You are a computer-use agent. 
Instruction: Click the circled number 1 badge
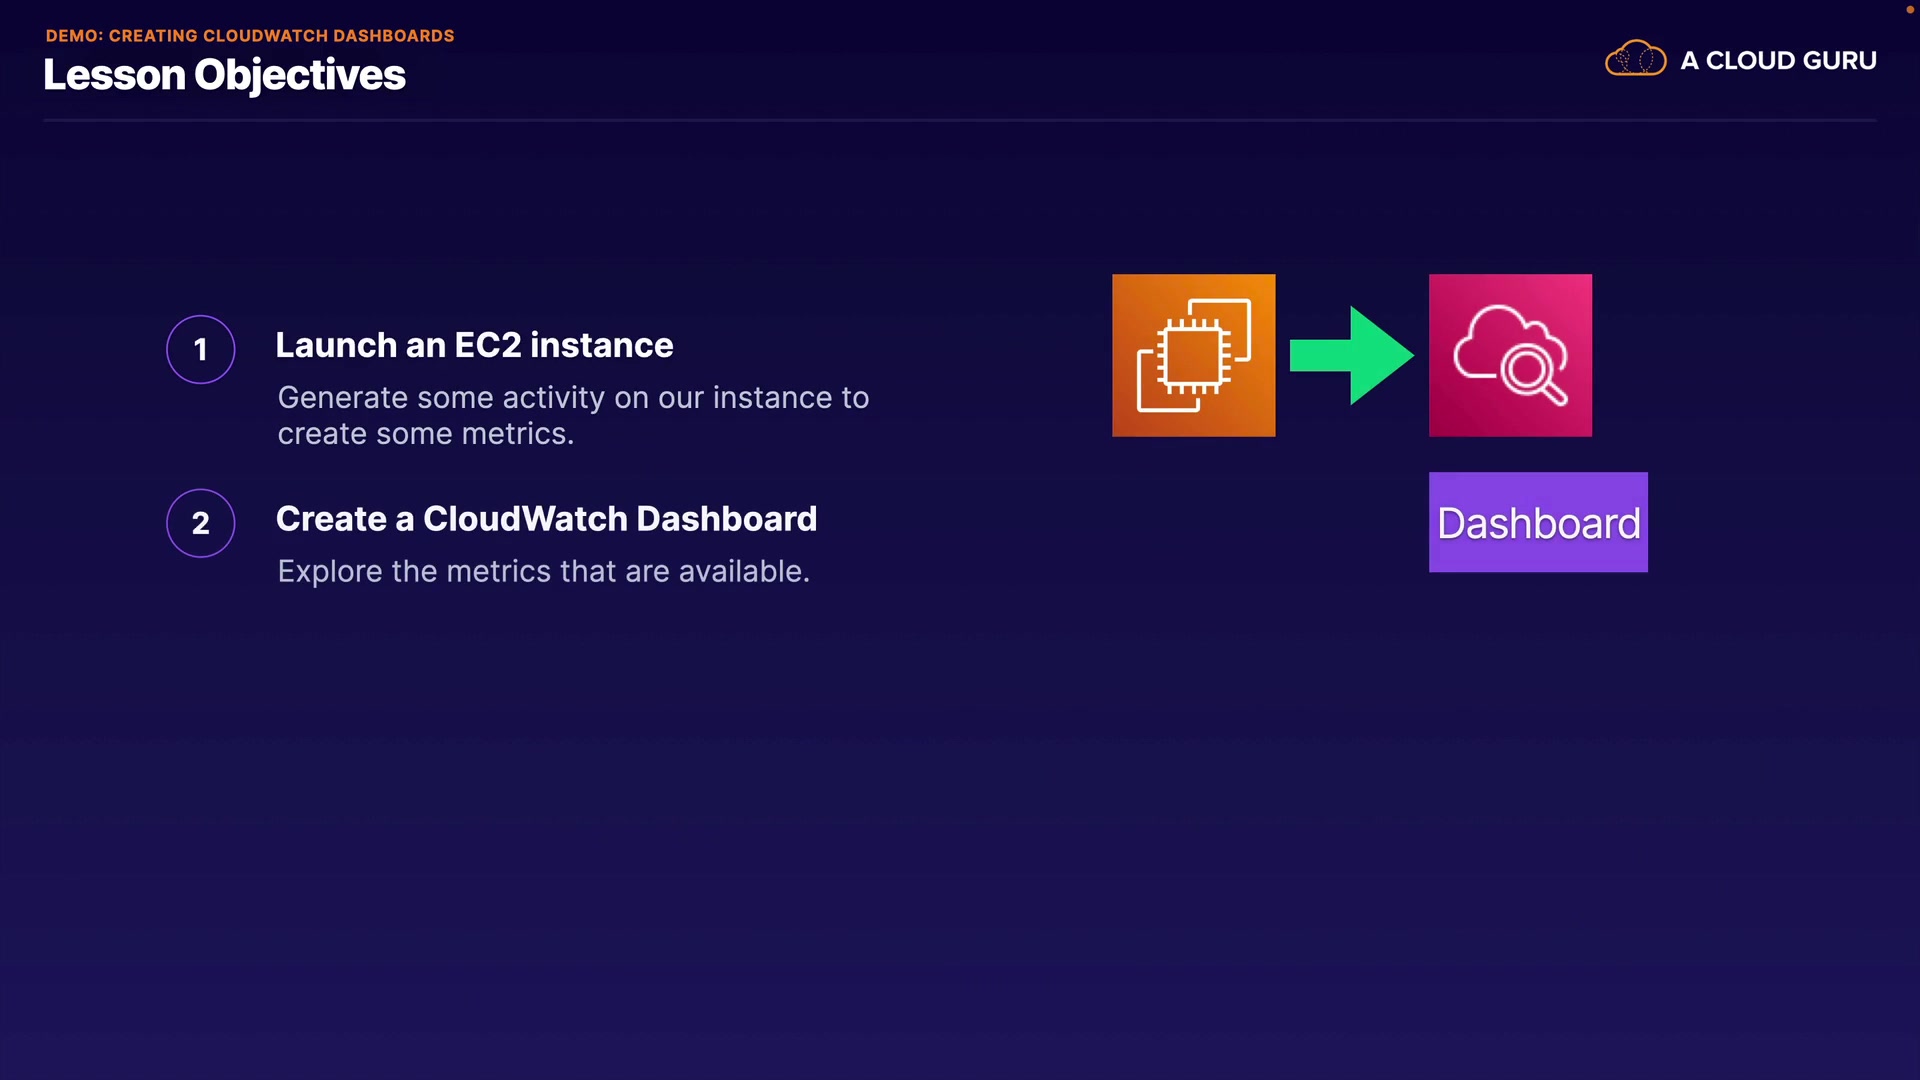pyautogui.click(x=201, y=349)
